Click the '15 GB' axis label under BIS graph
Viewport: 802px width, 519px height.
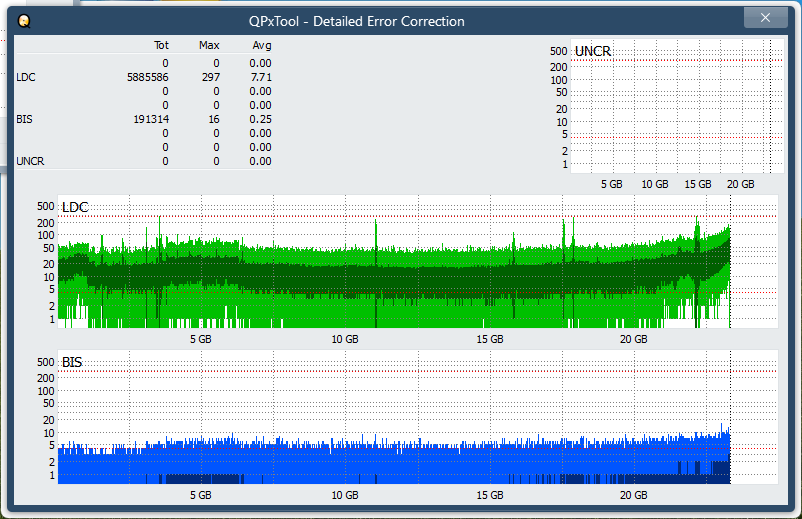tap(490, 495)
